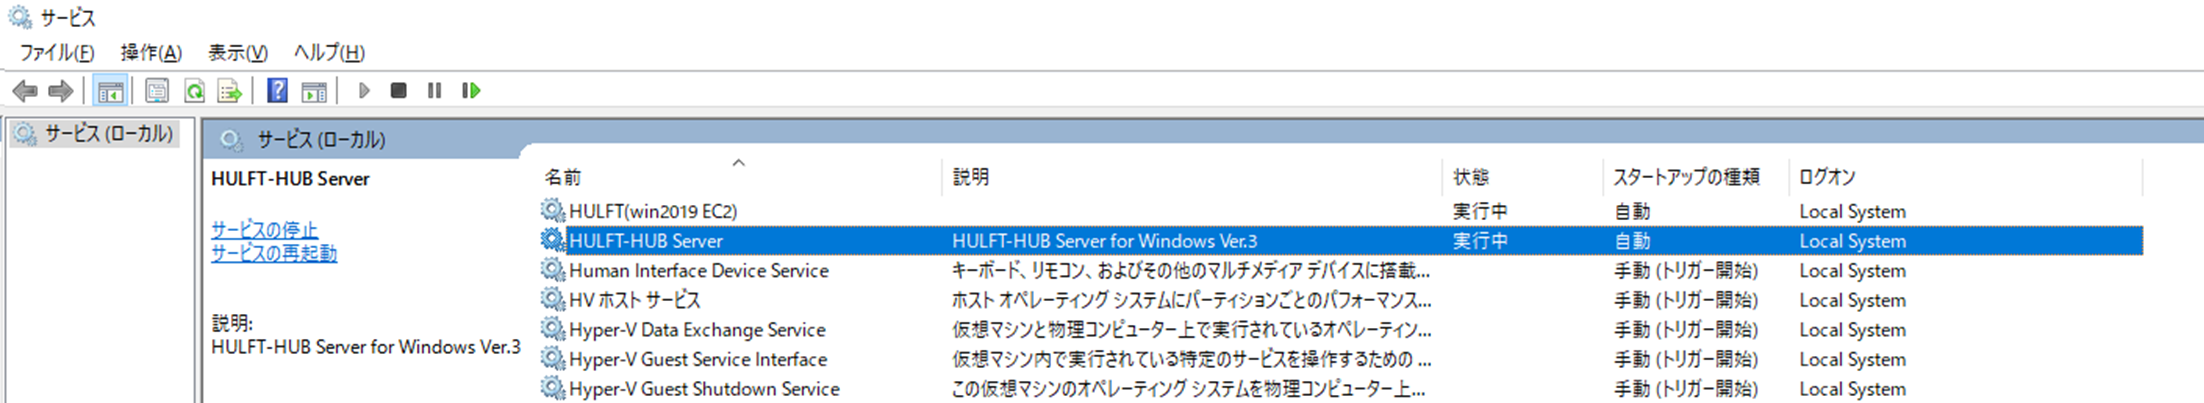Select the HV ホスト サービス name
The height and width of the screenshot is (403, 2204).
[x=635, y=300]
